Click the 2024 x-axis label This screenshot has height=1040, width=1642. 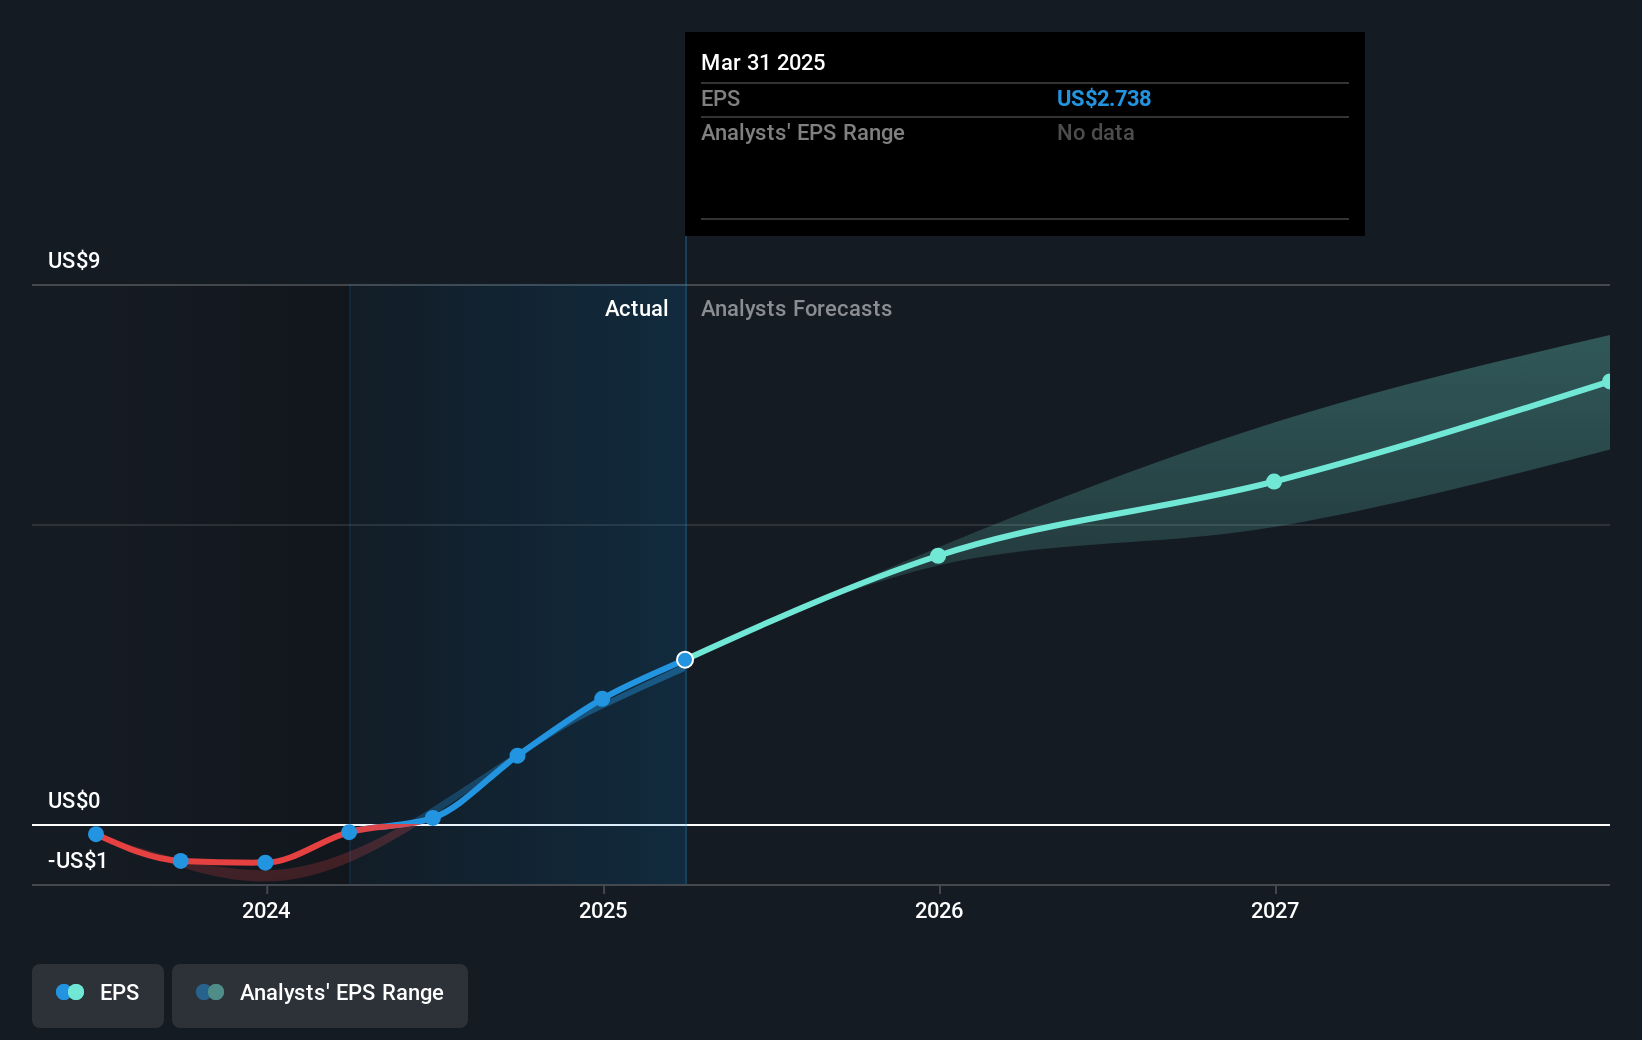point(266,910)
